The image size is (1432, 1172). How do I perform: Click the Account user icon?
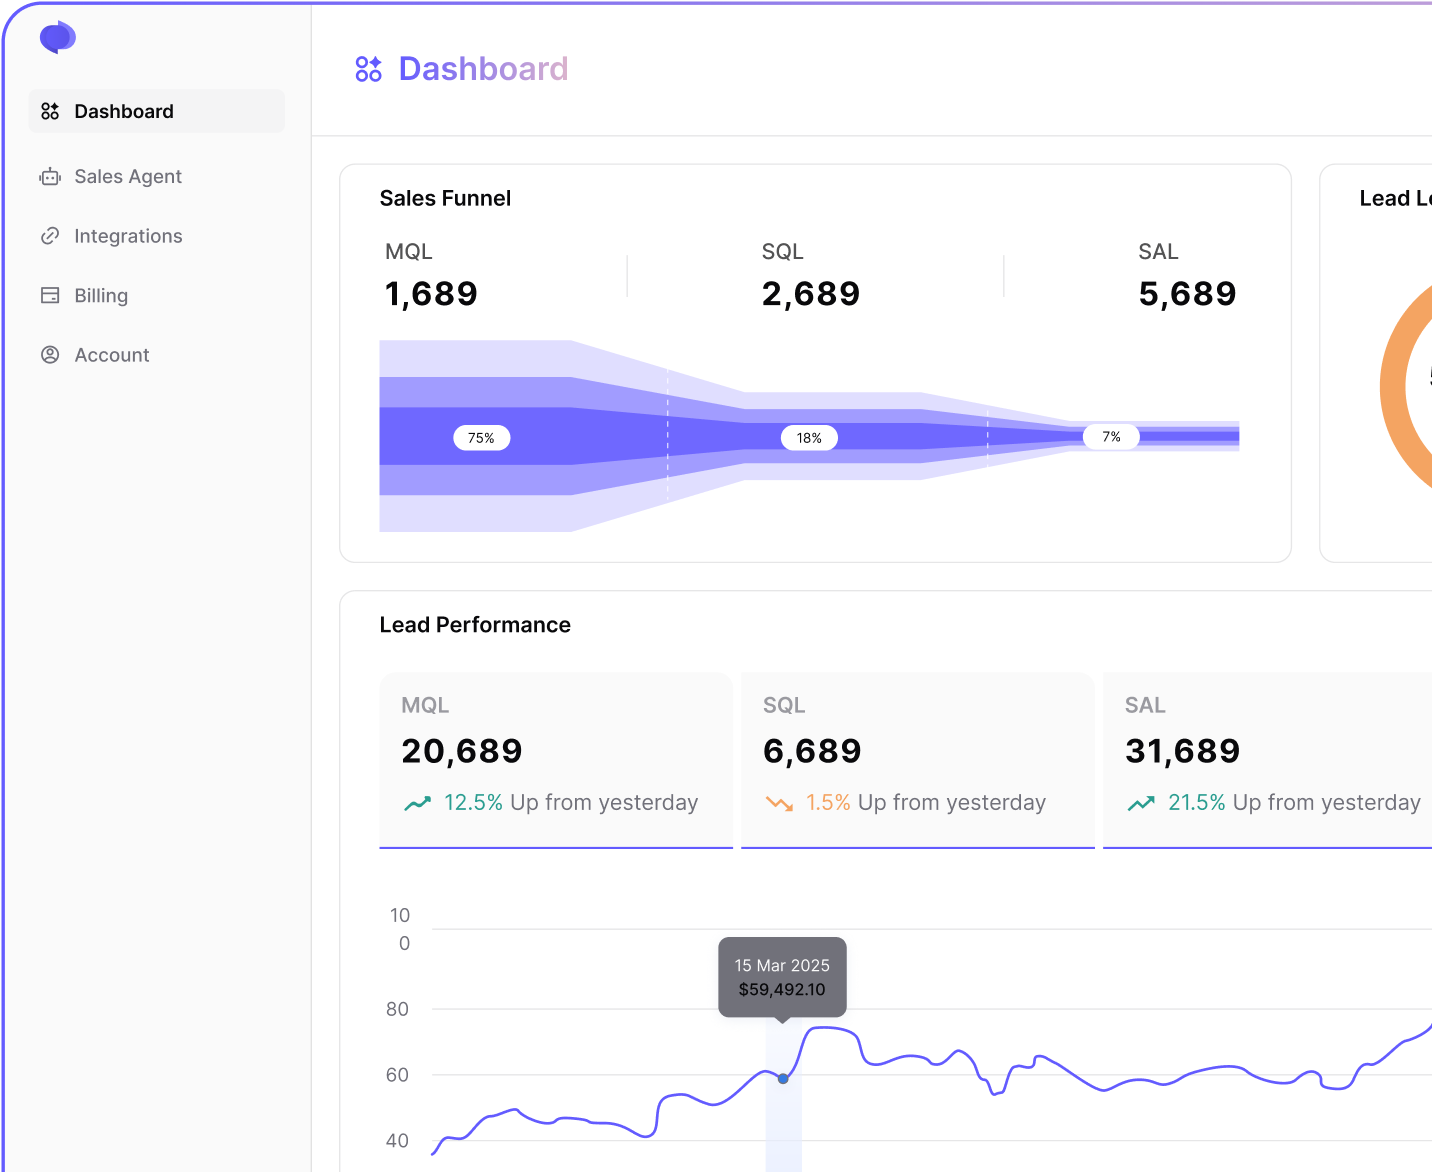pyautogui.click(x=50, y=355)
